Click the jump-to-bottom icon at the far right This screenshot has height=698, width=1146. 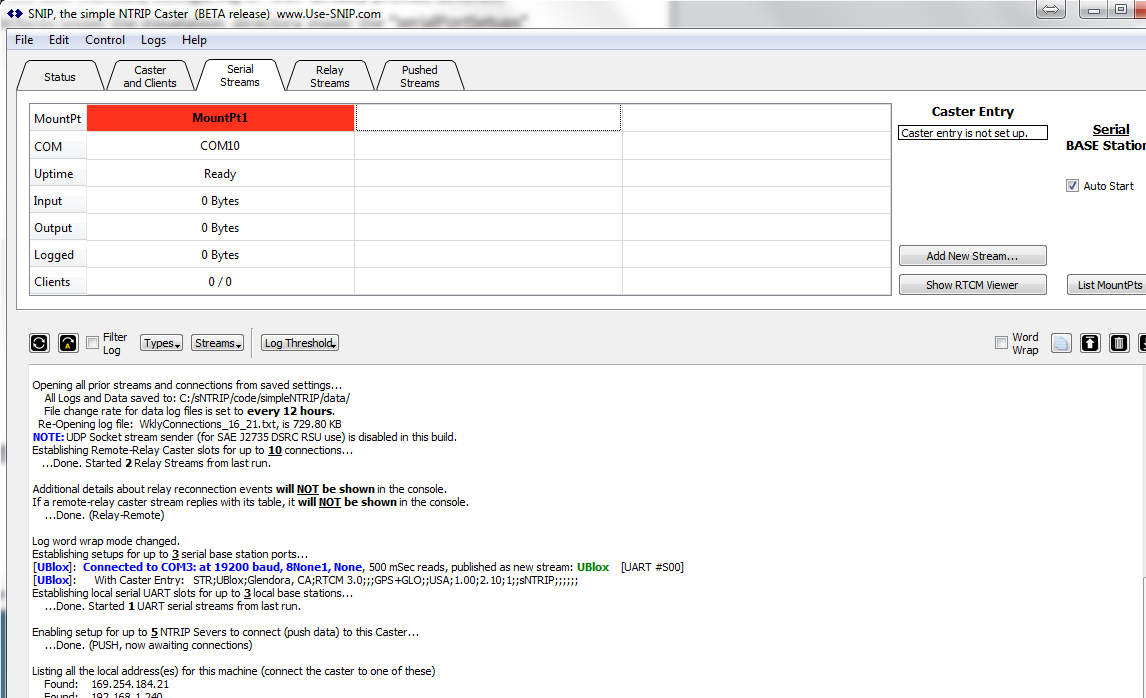(x=1142, y=343)
